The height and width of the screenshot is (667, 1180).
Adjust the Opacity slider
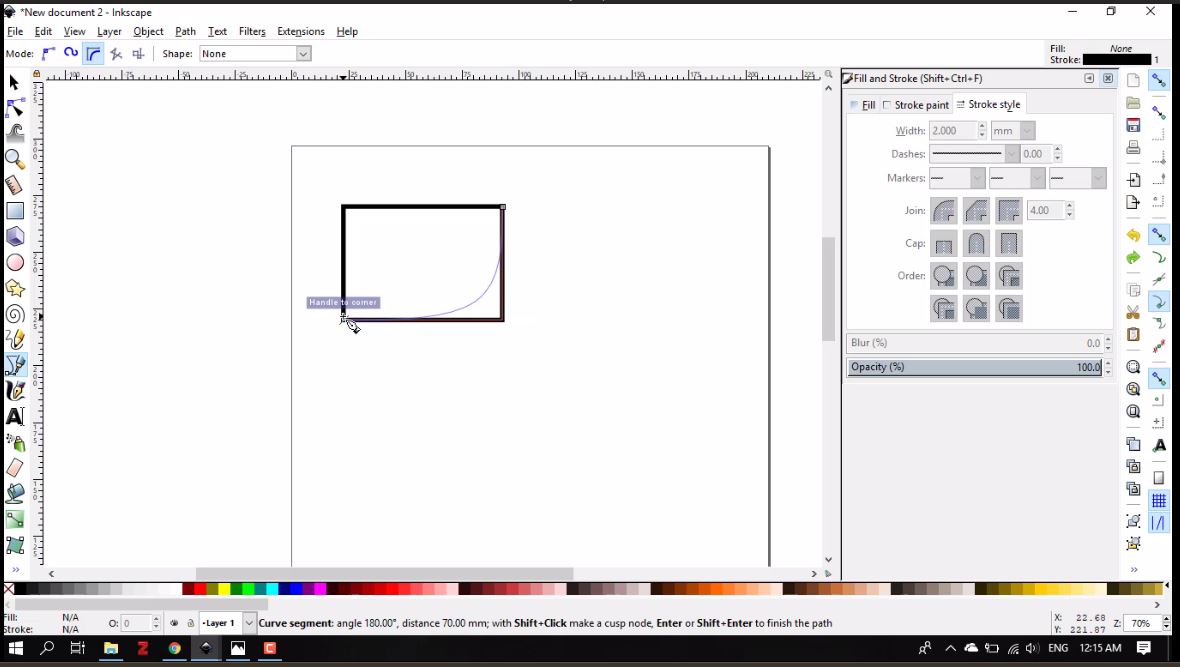[x=975, y=367]
